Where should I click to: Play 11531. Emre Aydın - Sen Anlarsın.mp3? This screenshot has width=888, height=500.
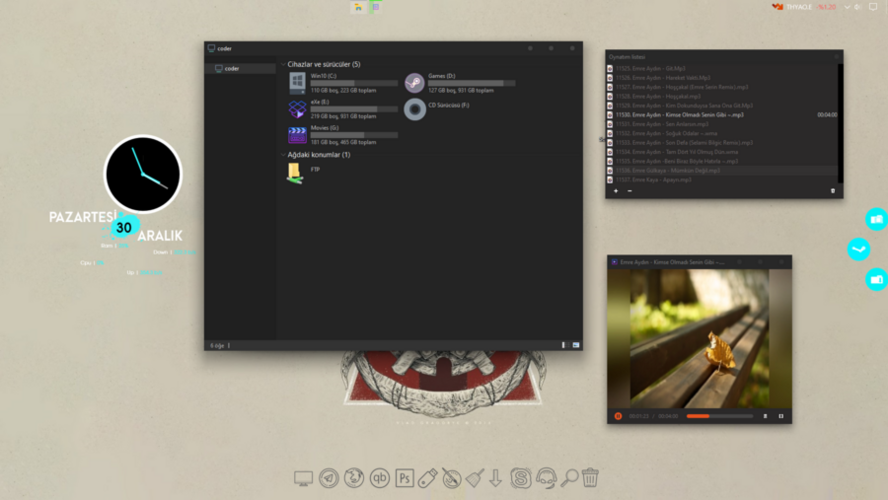(x=722, y=124)
